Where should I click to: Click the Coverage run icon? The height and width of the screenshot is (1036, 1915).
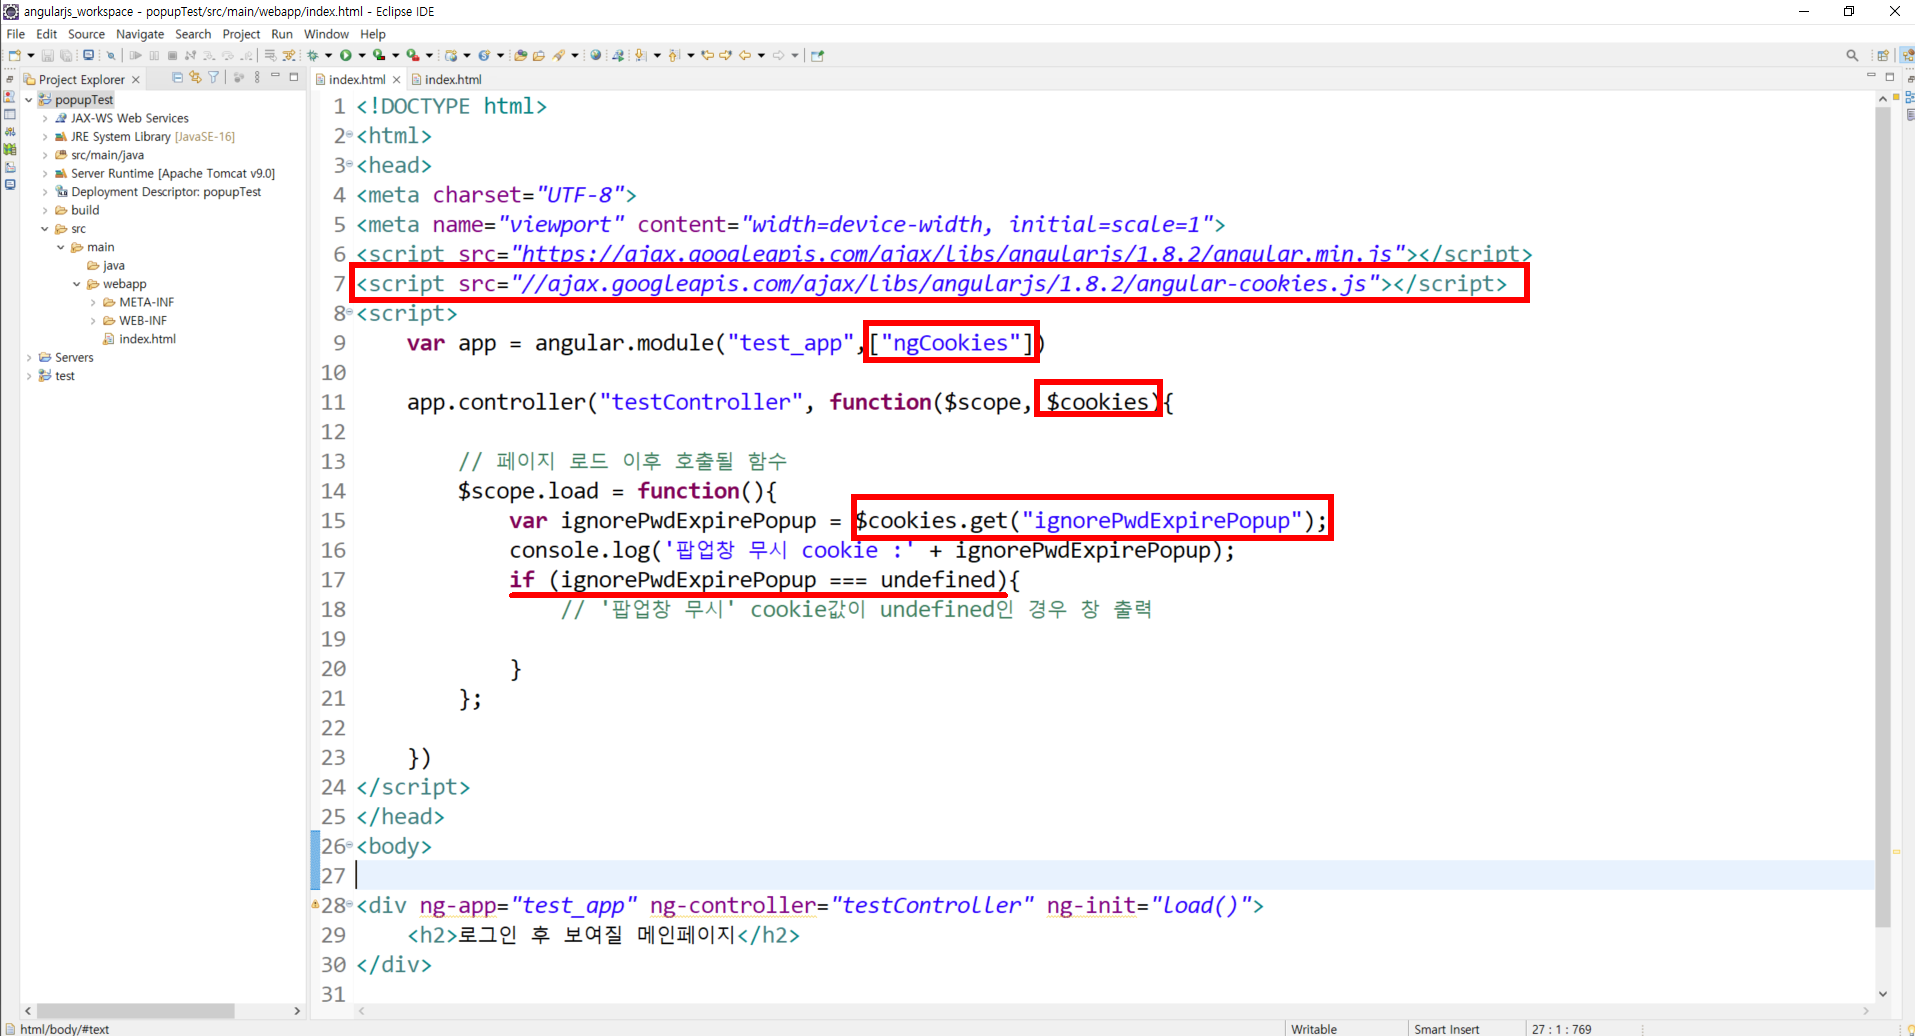(379, 55)
